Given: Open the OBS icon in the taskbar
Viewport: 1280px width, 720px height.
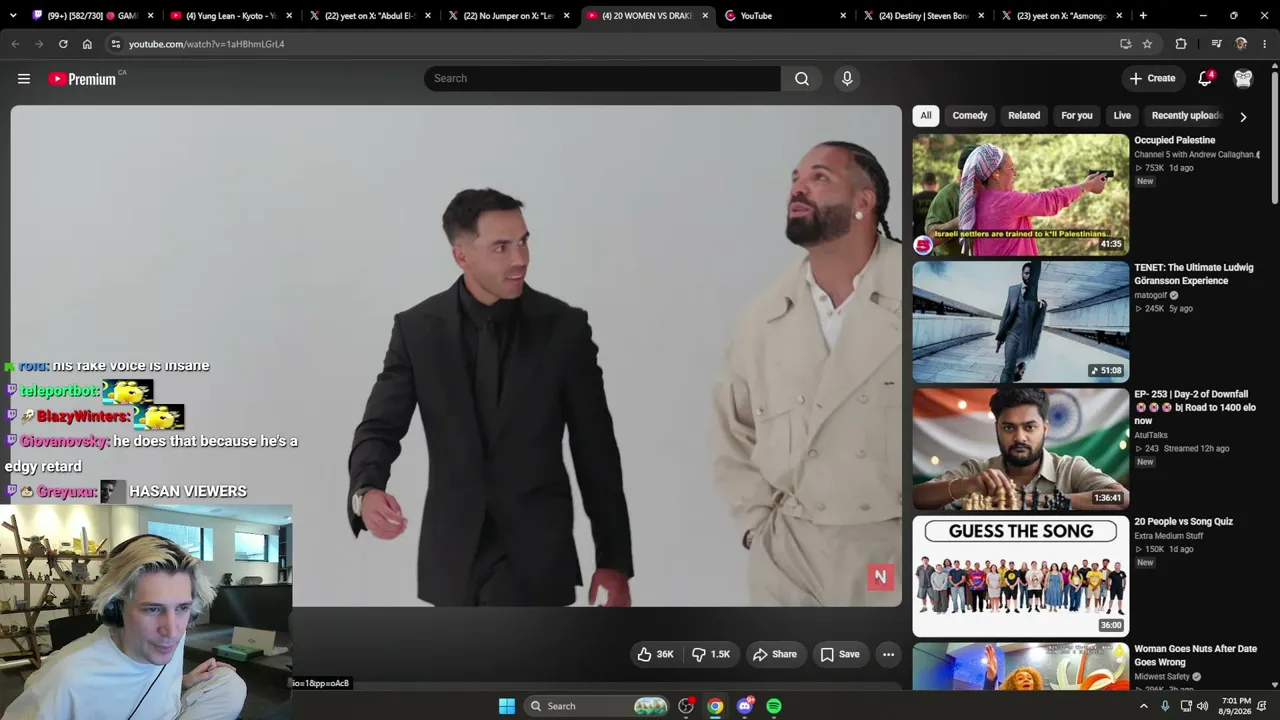Looking at the screenshot, I should tap(686, 706).
